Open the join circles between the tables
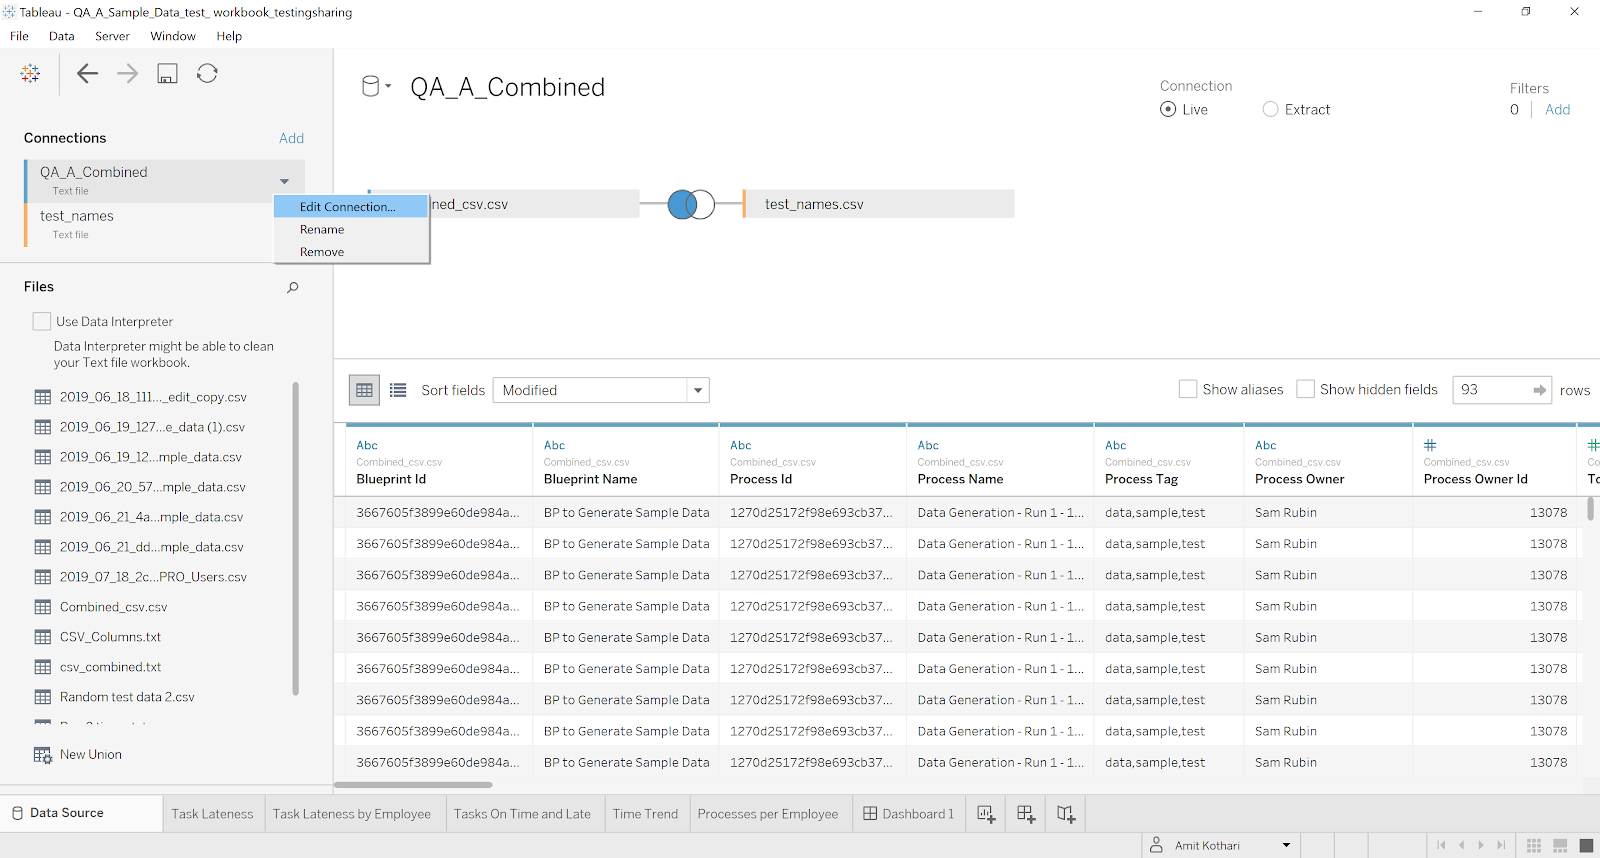 (691, 204)
